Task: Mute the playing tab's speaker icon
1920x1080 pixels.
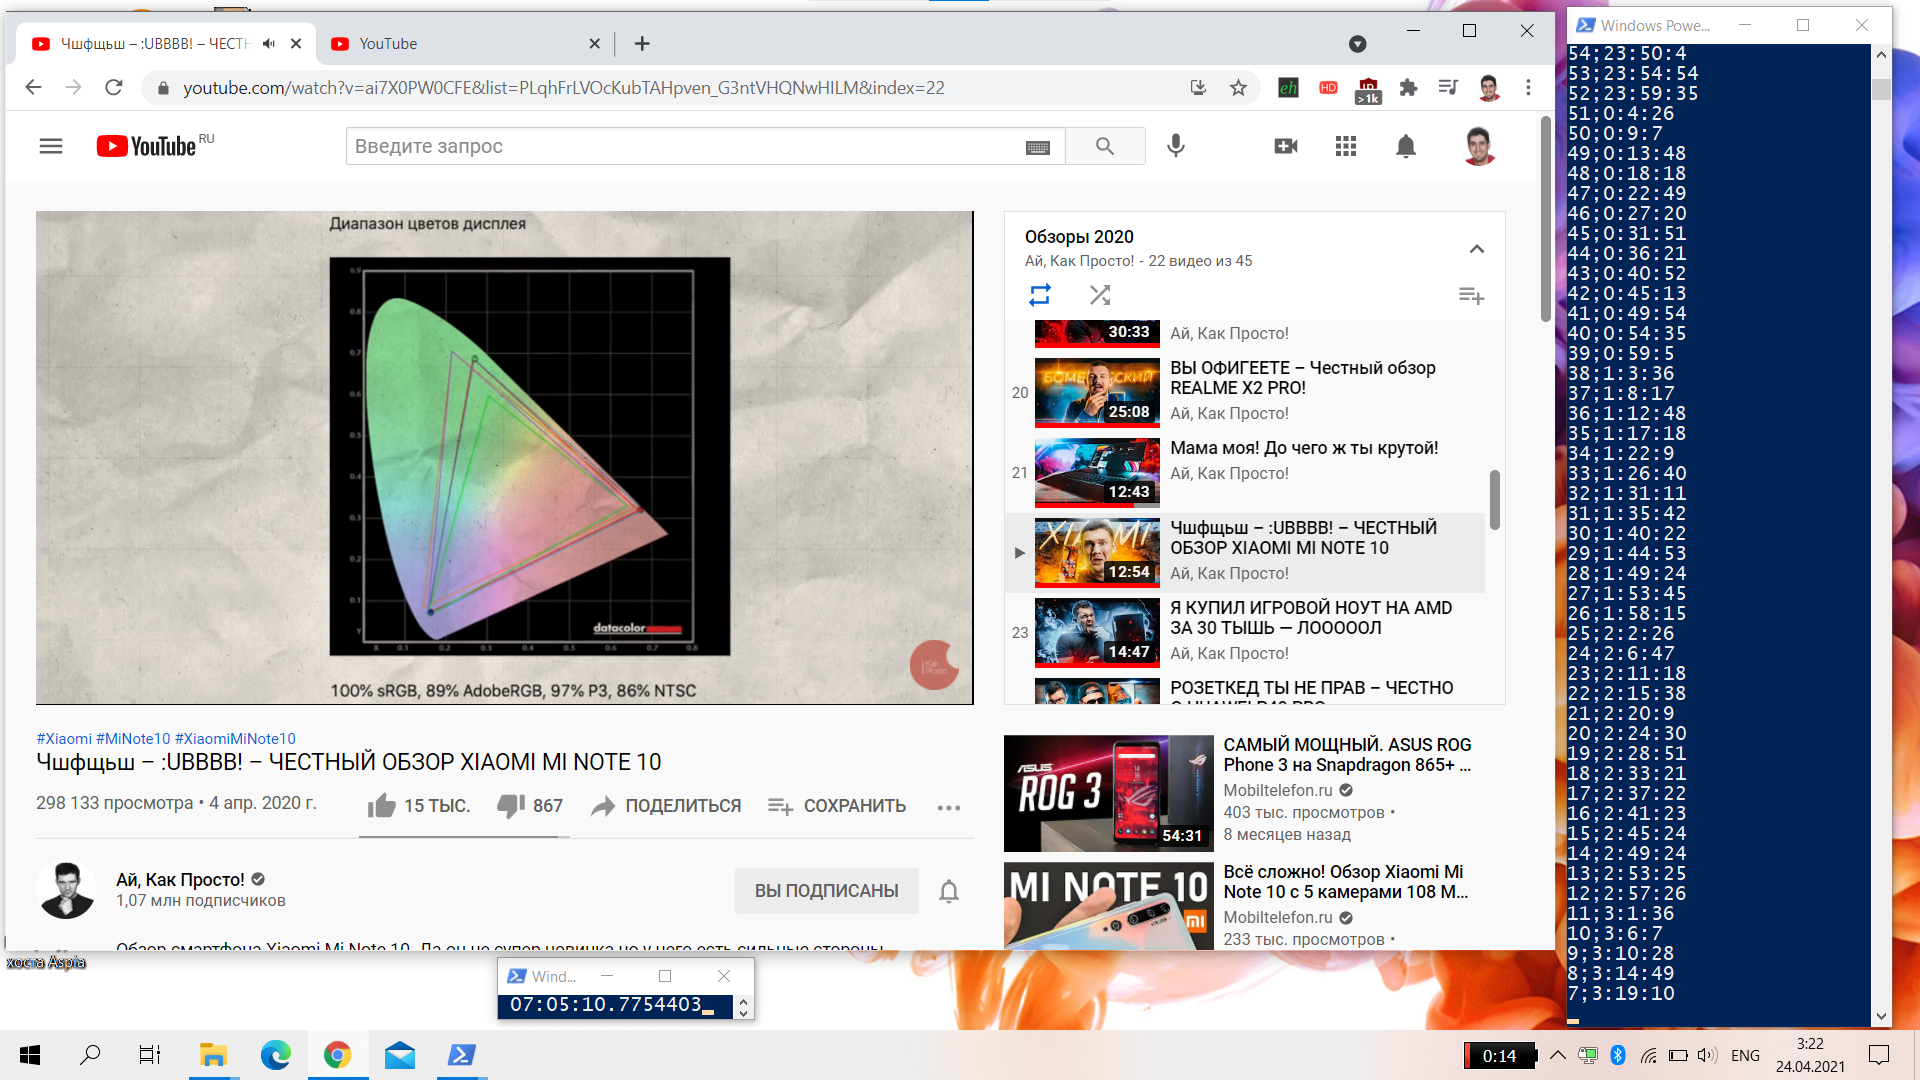Action: [269, 44]
